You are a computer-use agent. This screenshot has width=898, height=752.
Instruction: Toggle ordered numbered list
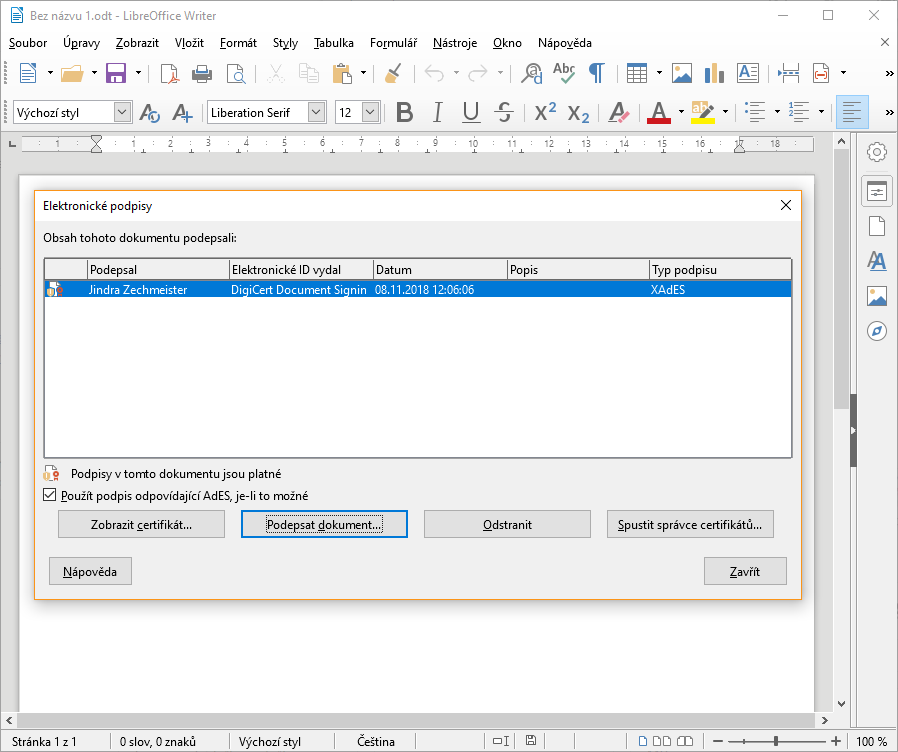tap(799, 112)
